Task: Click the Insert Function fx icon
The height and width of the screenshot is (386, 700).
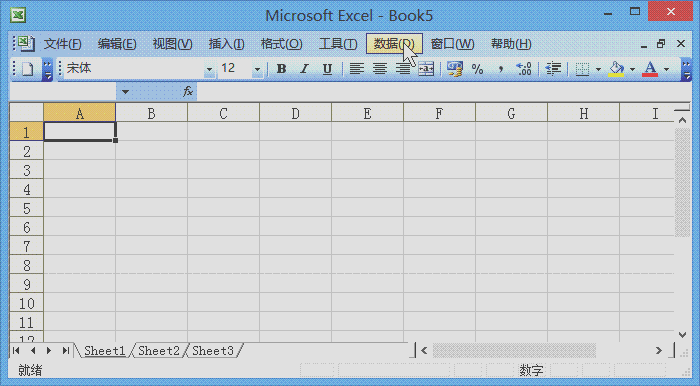Action: (188, 92)
